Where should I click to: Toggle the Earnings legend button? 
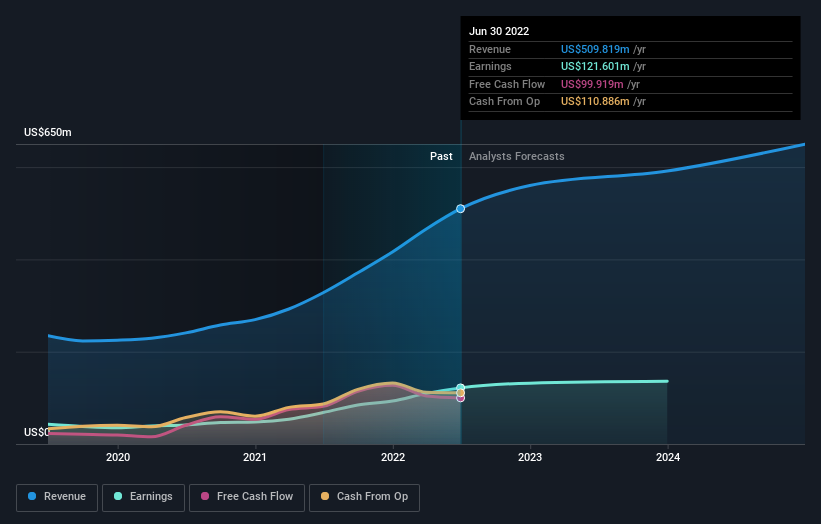143,497
